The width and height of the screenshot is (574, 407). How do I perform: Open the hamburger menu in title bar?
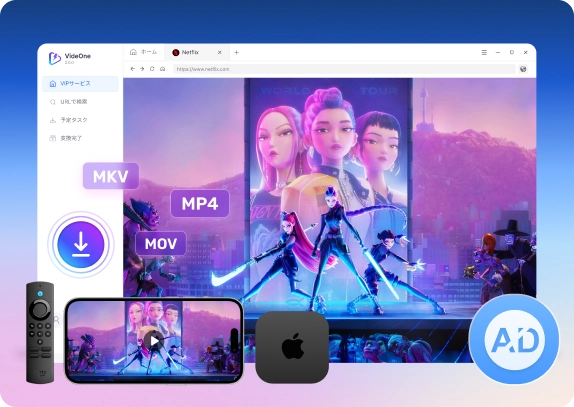point(484,53)
